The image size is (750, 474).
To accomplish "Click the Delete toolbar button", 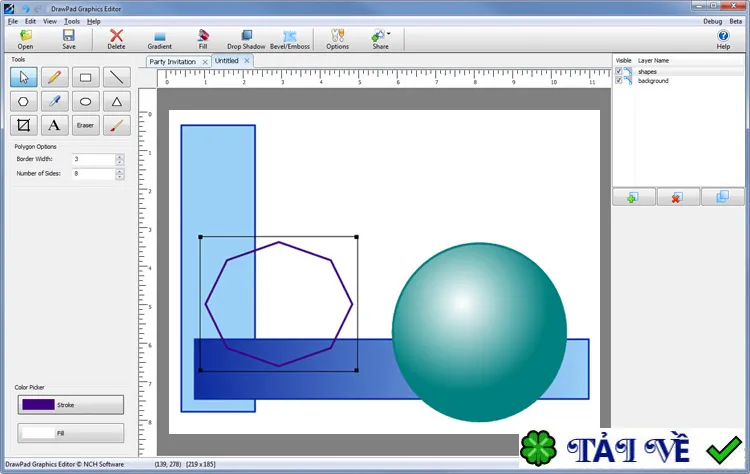I will 116,39.
